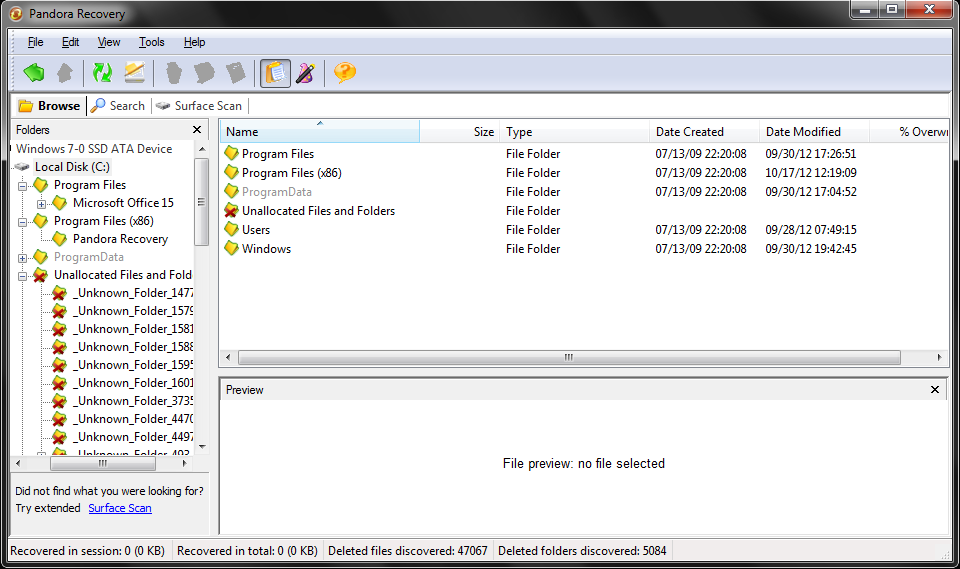Select _Unknown_Folder_4470 in the tree
Viewport: 960px width, 569px height.
(x=133, y=418)
